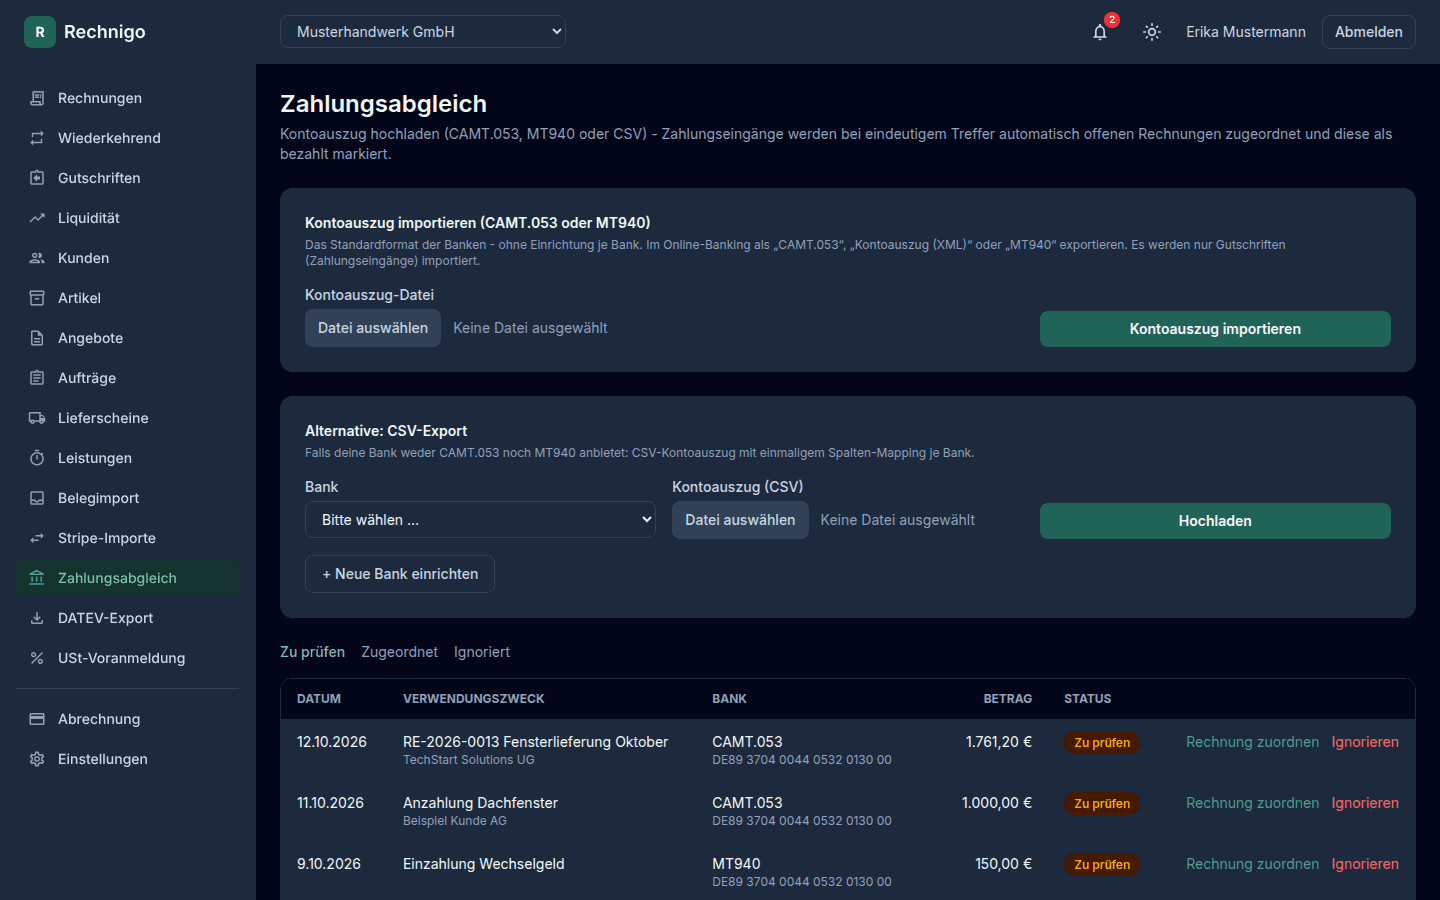Click the Rechnungen sidebar icon
This screenshot has height=900, width=1440.
click(x=37, y=98)
